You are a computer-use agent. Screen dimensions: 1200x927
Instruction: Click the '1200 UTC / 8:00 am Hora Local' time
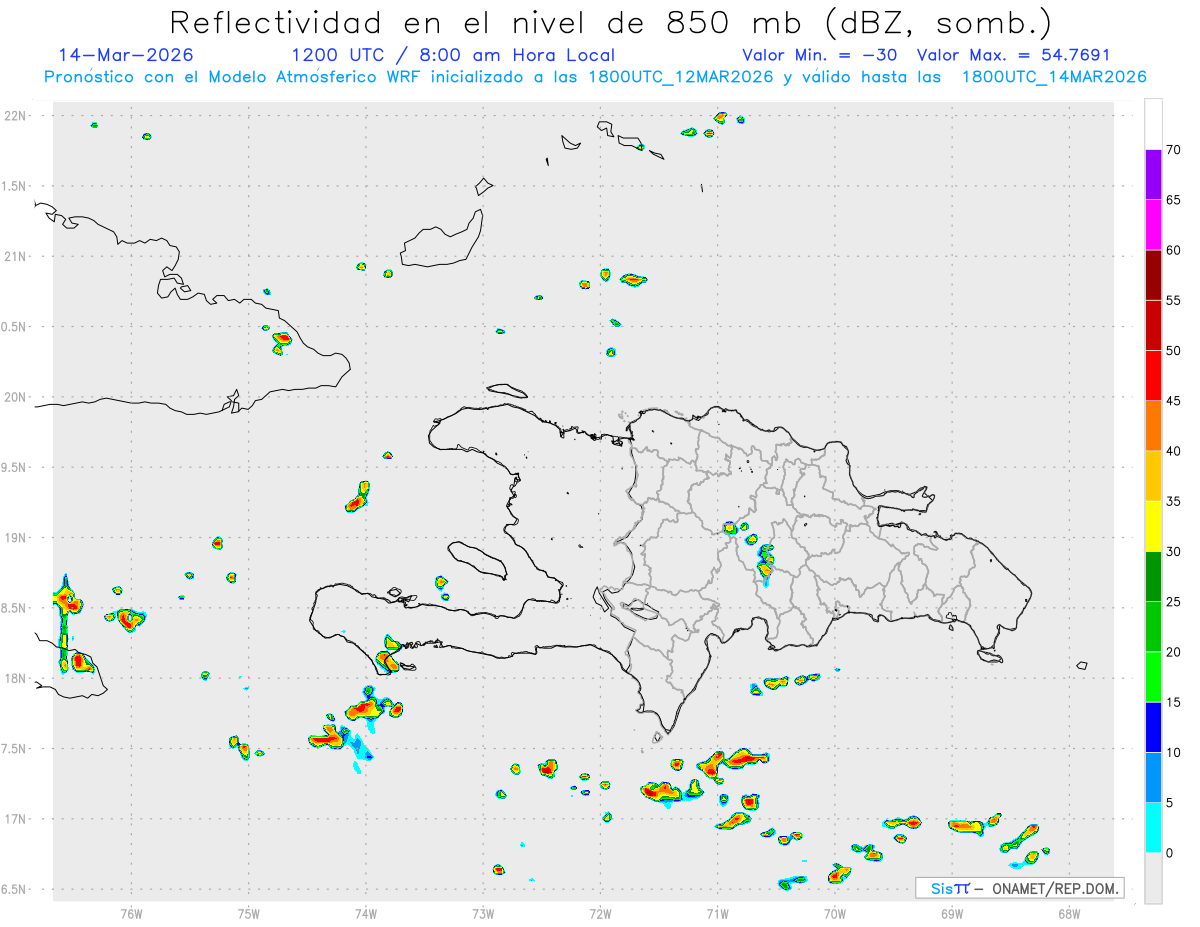[x=453, y=55]
